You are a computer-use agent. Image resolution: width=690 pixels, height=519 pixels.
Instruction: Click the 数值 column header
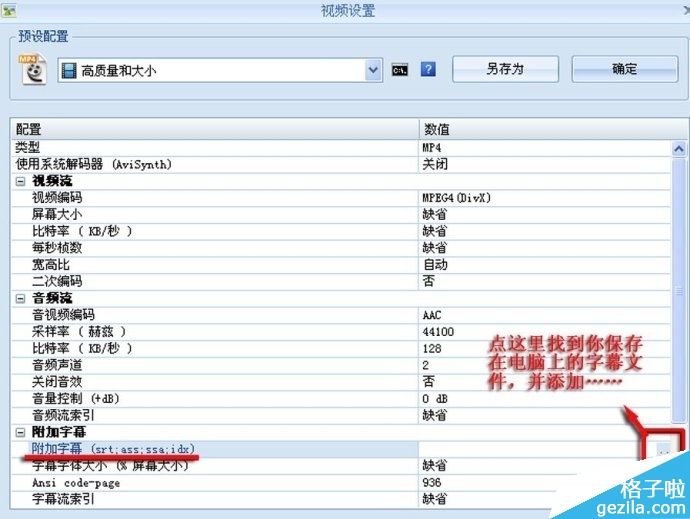[553, 129]
